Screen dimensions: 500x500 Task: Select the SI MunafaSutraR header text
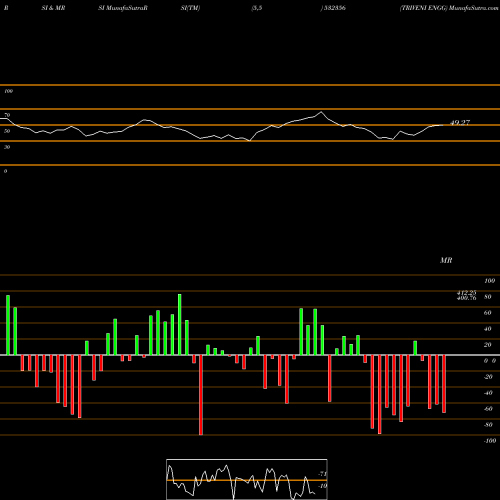coord(123,8)
